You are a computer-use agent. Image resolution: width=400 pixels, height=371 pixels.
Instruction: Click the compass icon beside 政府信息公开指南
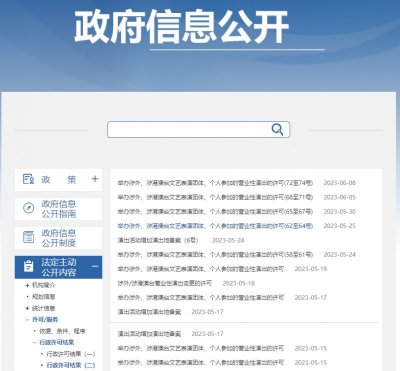28,208
